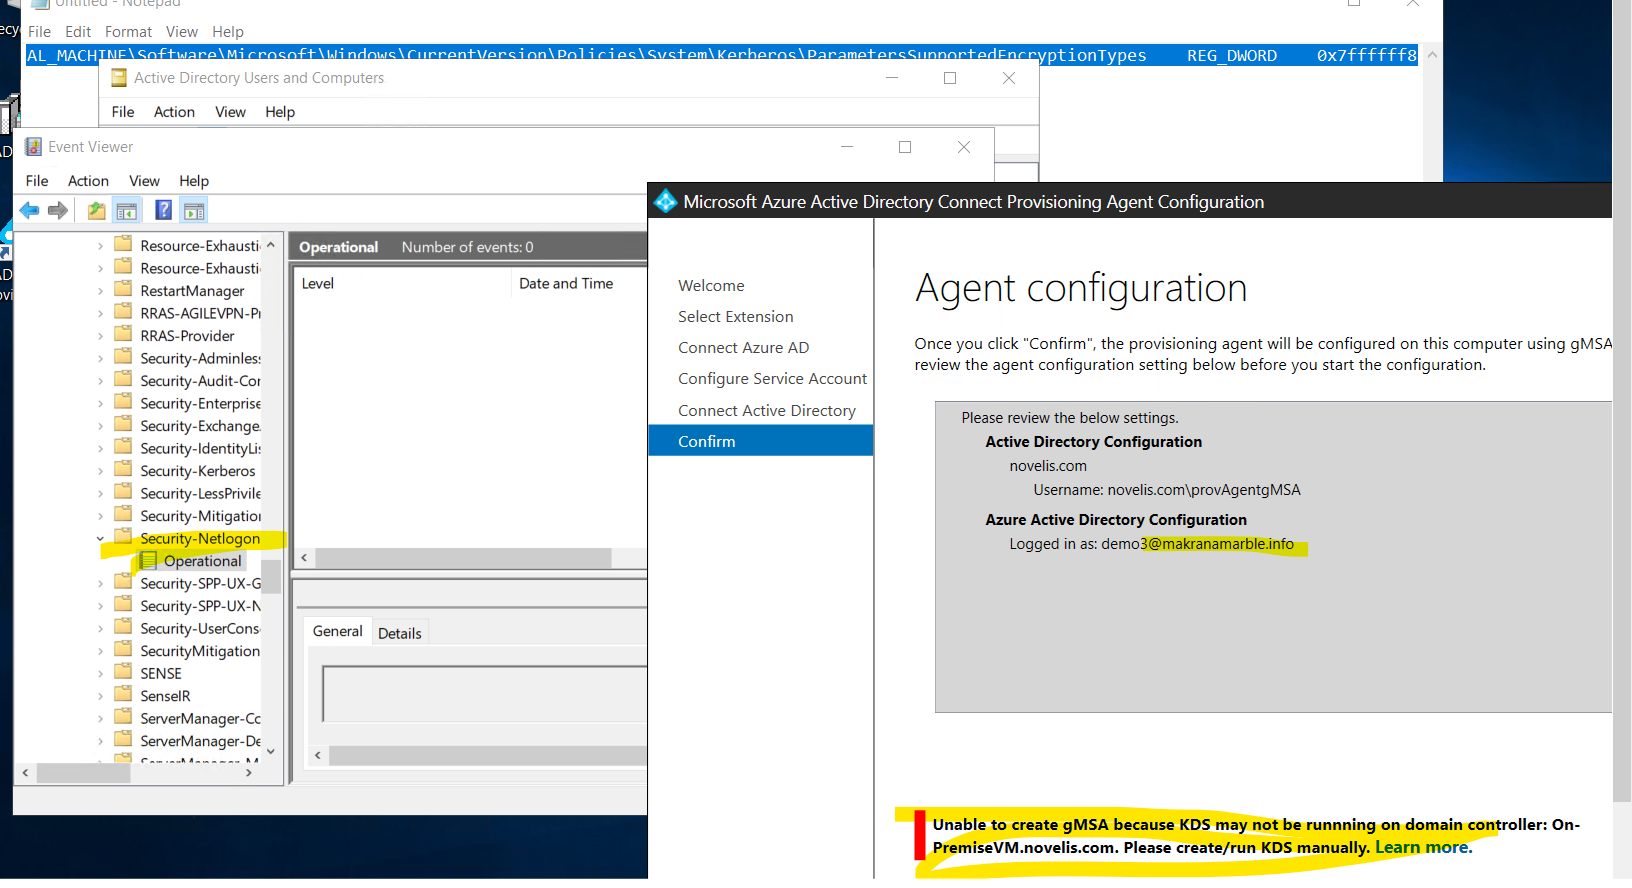1632x888 pixels.
Task: Select the Connect Azure AD wizard step
Action: click(x=743, y=347)
